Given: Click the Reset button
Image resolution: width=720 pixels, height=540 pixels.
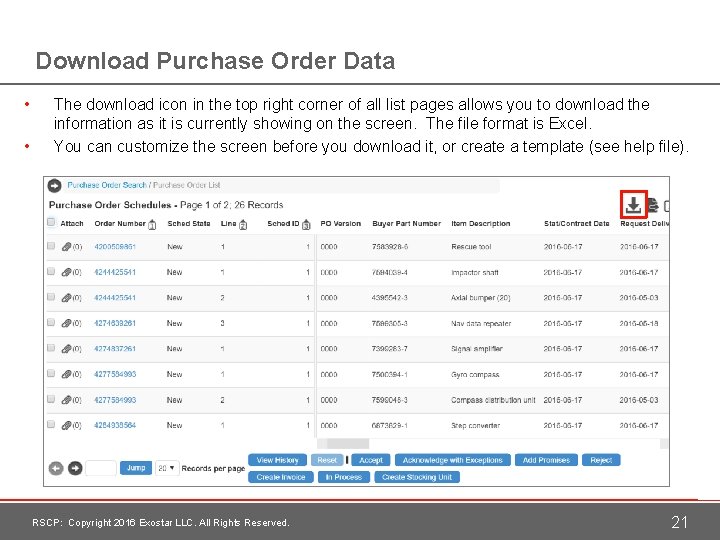Looking at the screenshot, I should [x=327, y=460].
